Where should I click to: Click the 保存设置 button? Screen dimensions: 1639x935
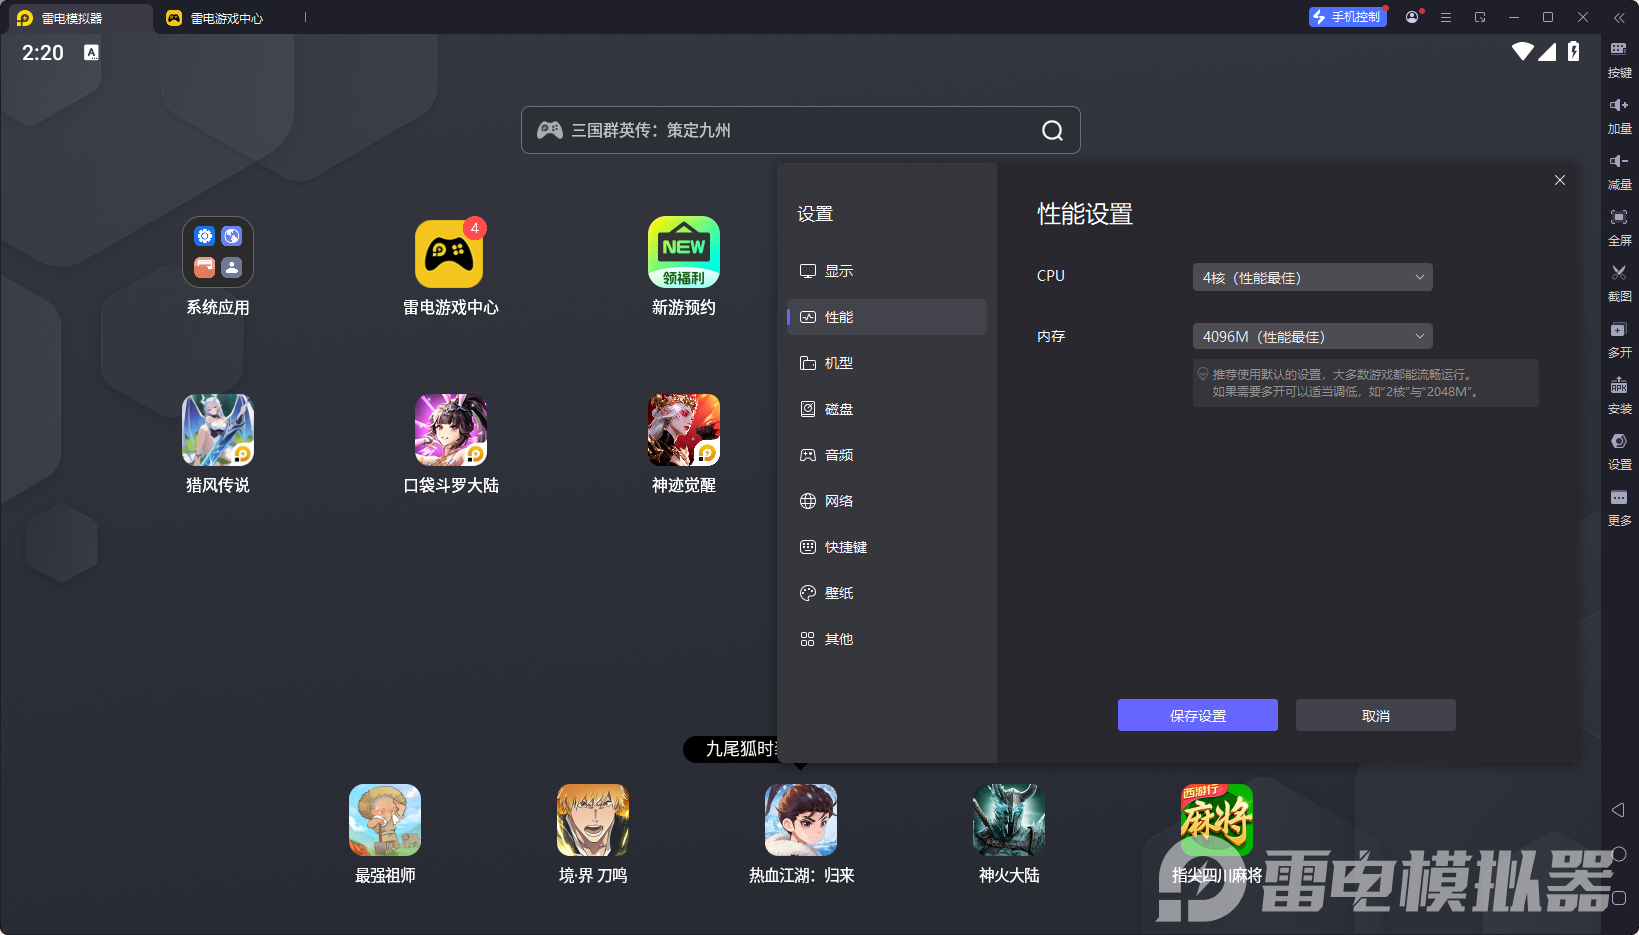(1198, 715)
